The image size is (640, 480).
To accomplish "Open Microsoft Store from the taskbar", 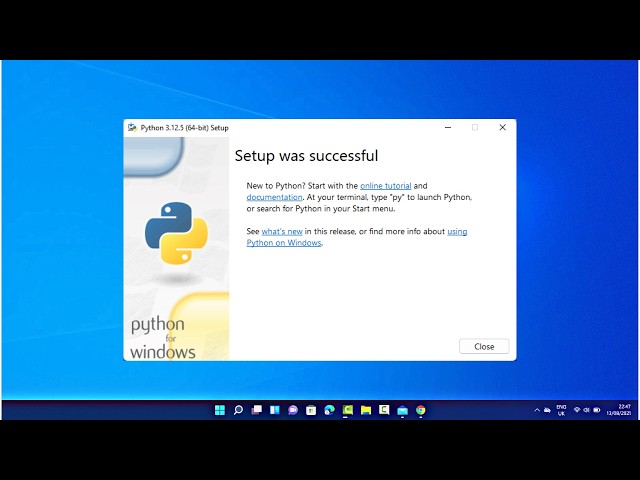I will [311, 410].
